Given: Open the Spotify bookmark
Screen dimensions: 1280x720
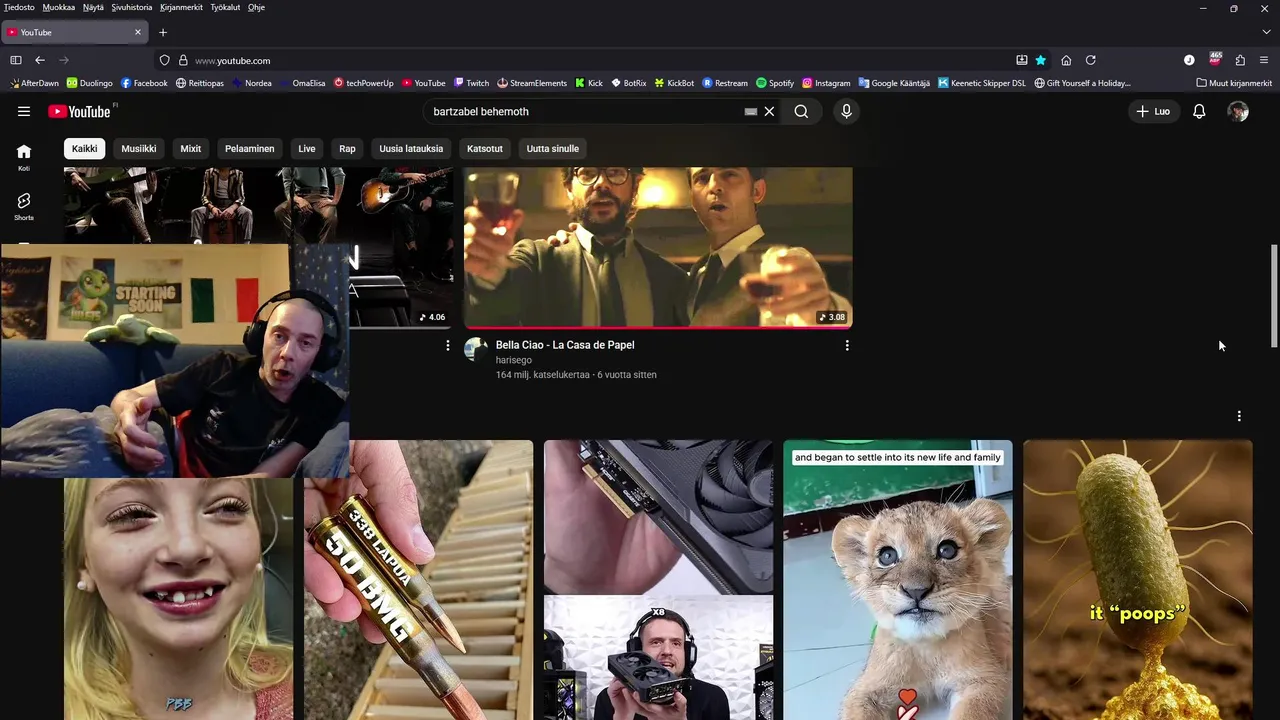Looking at the screenshot, I should [775, 83].
